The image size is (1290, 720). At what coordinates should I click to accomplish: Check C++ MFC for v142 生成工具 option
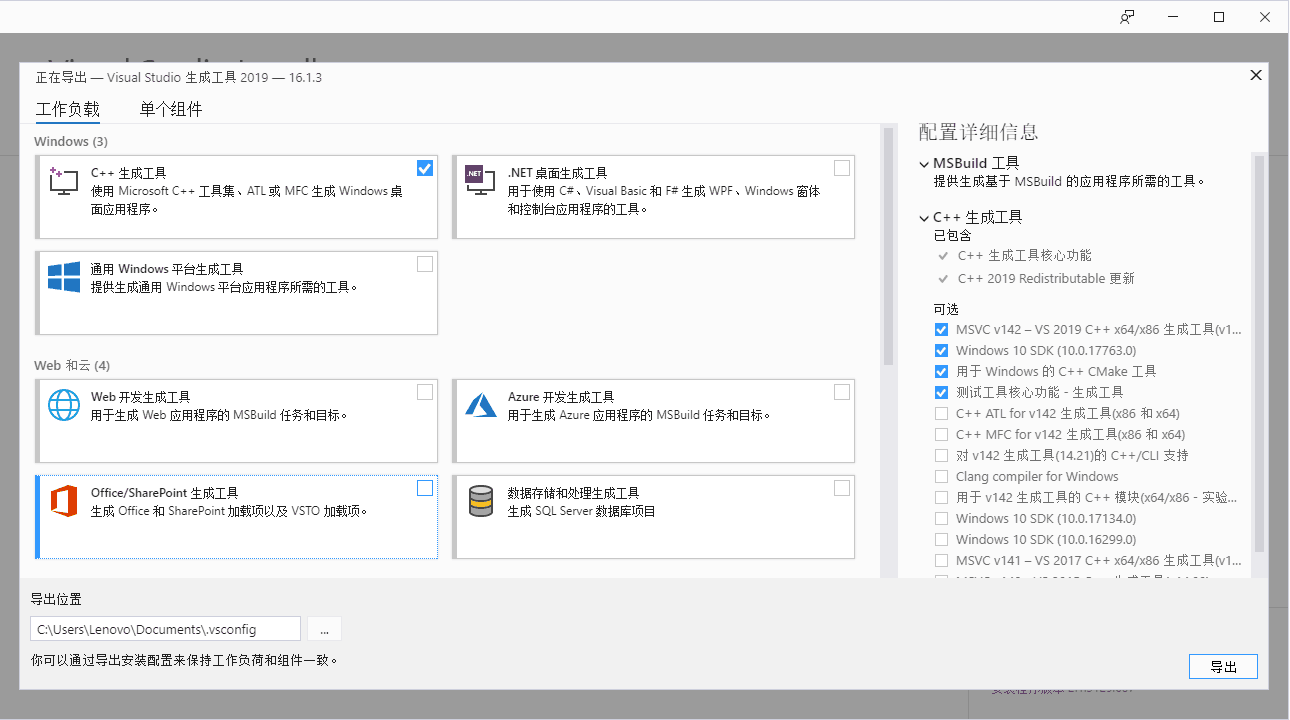click(941, 434)
